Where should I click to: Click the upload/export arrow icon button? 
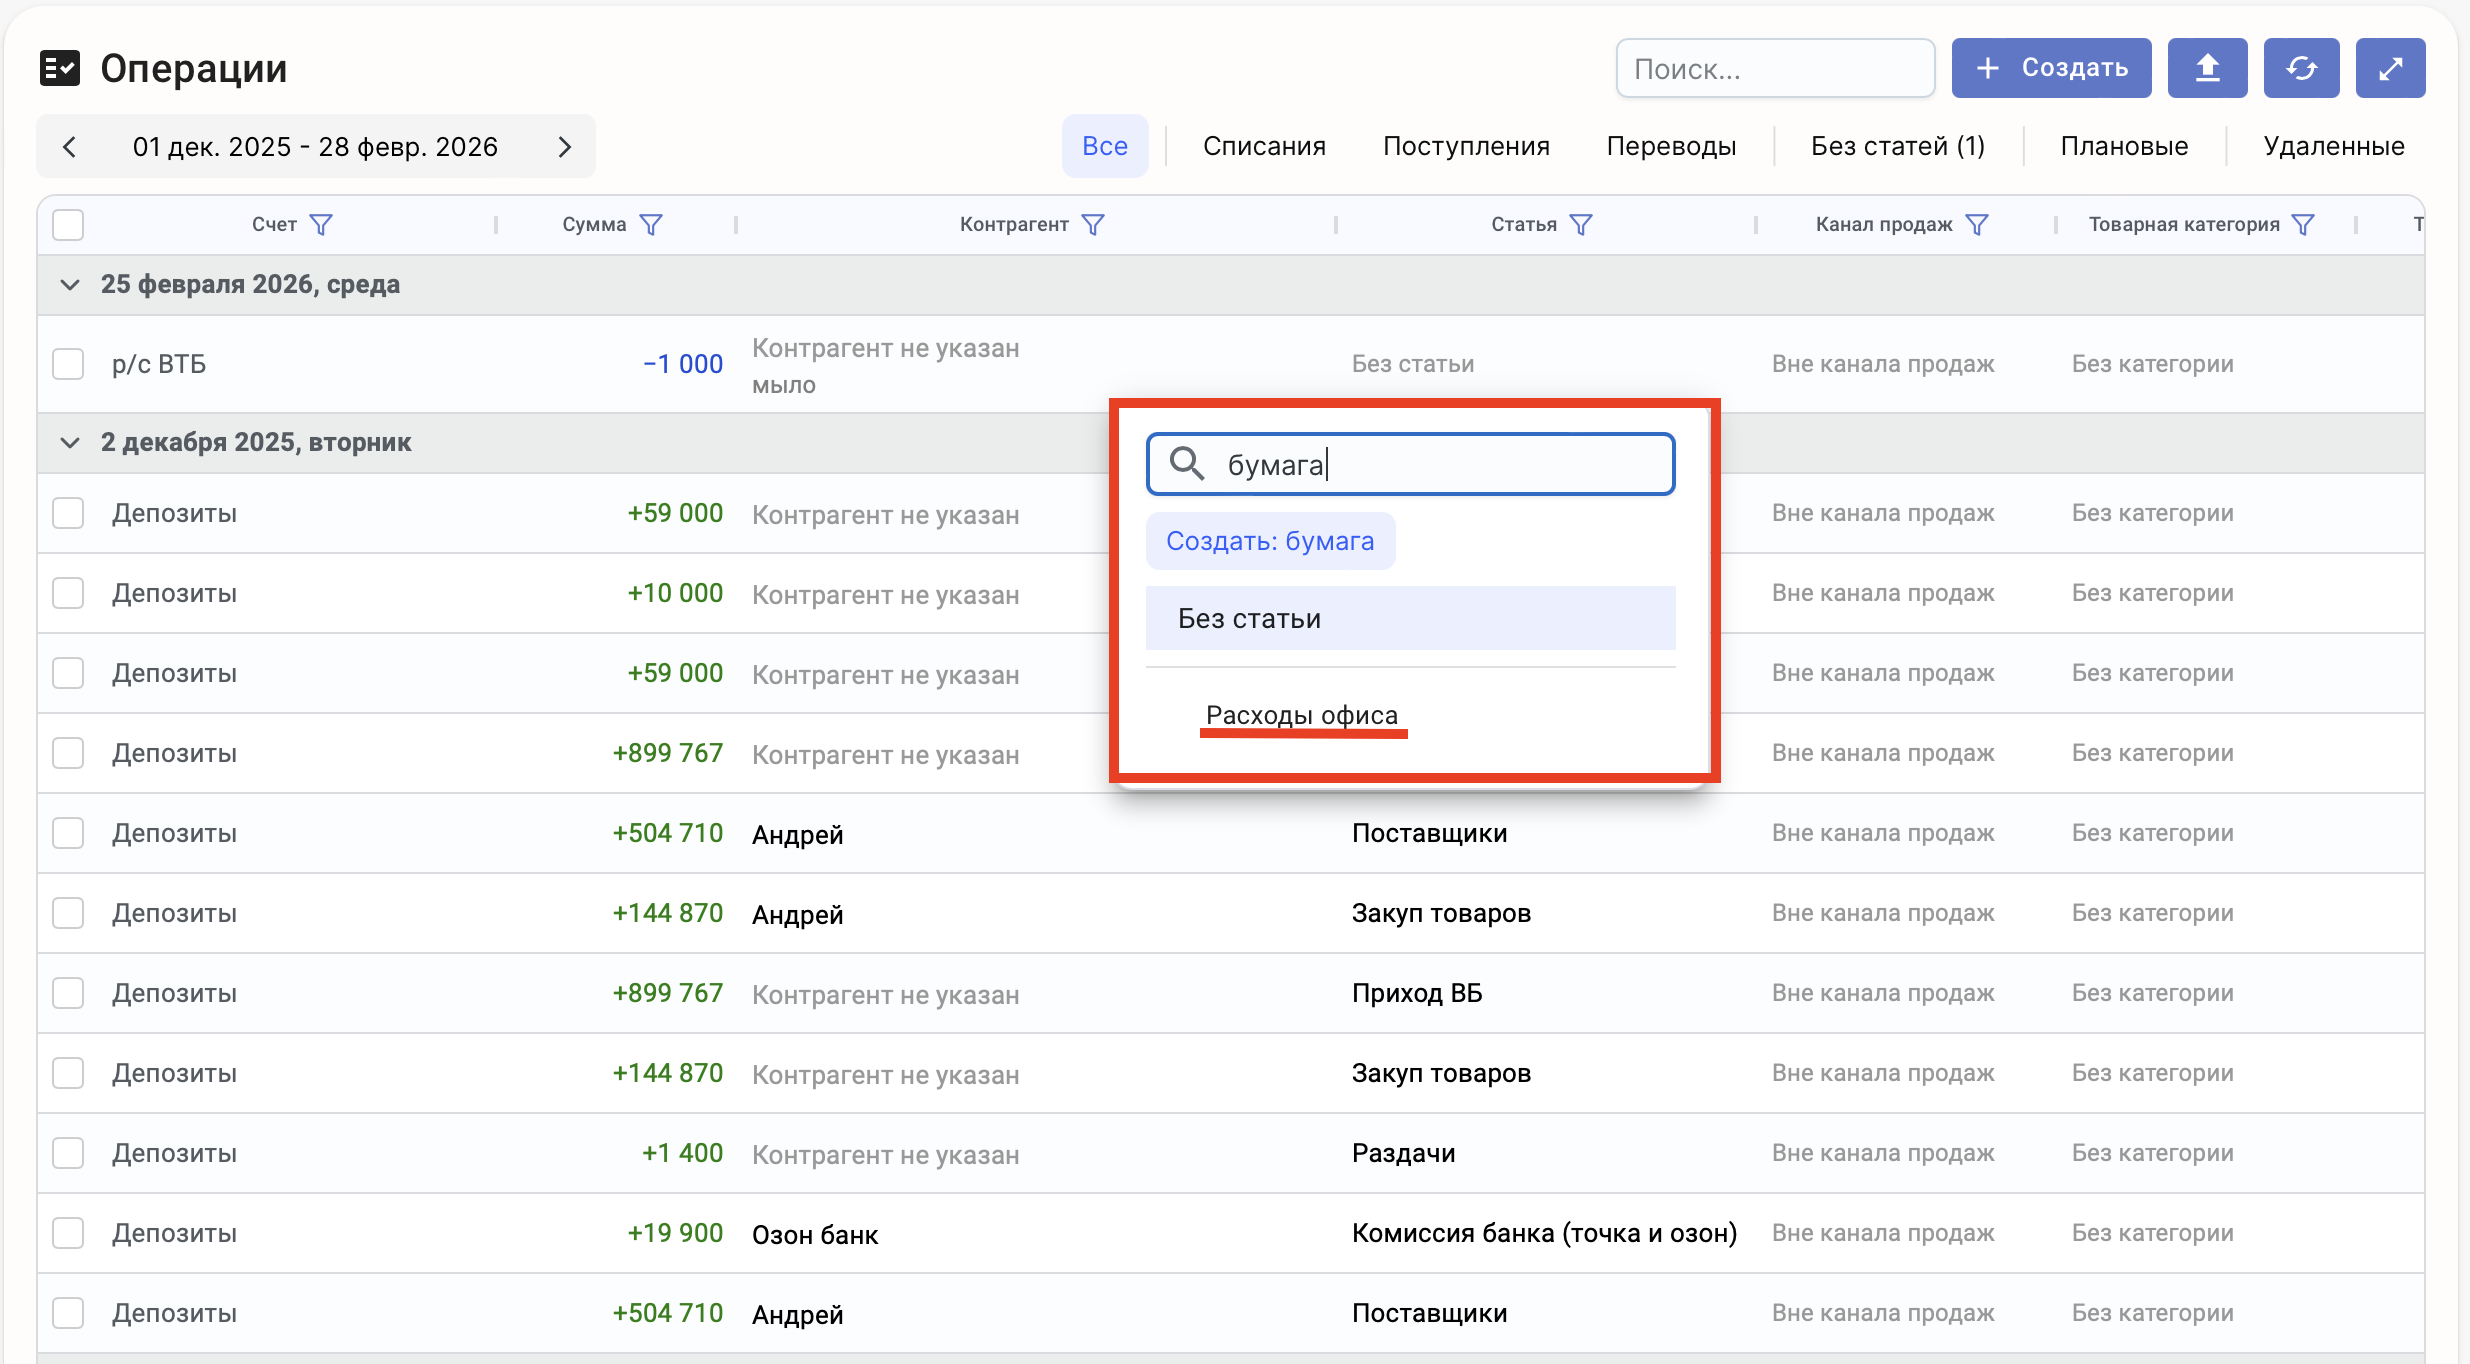point(2207,68)
